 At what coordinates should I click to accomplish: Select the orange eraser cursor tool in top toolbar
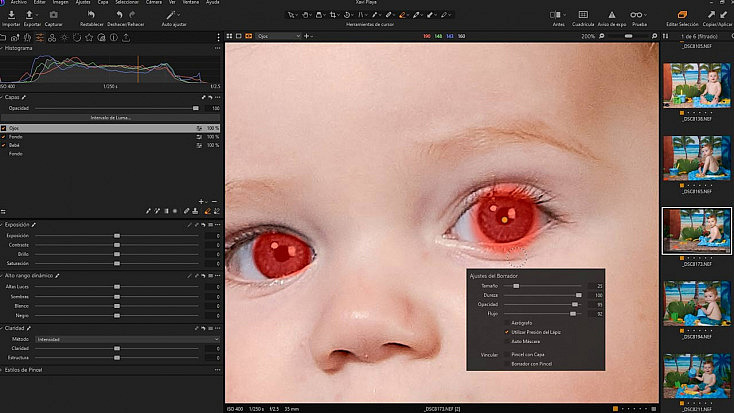(402, 15)
